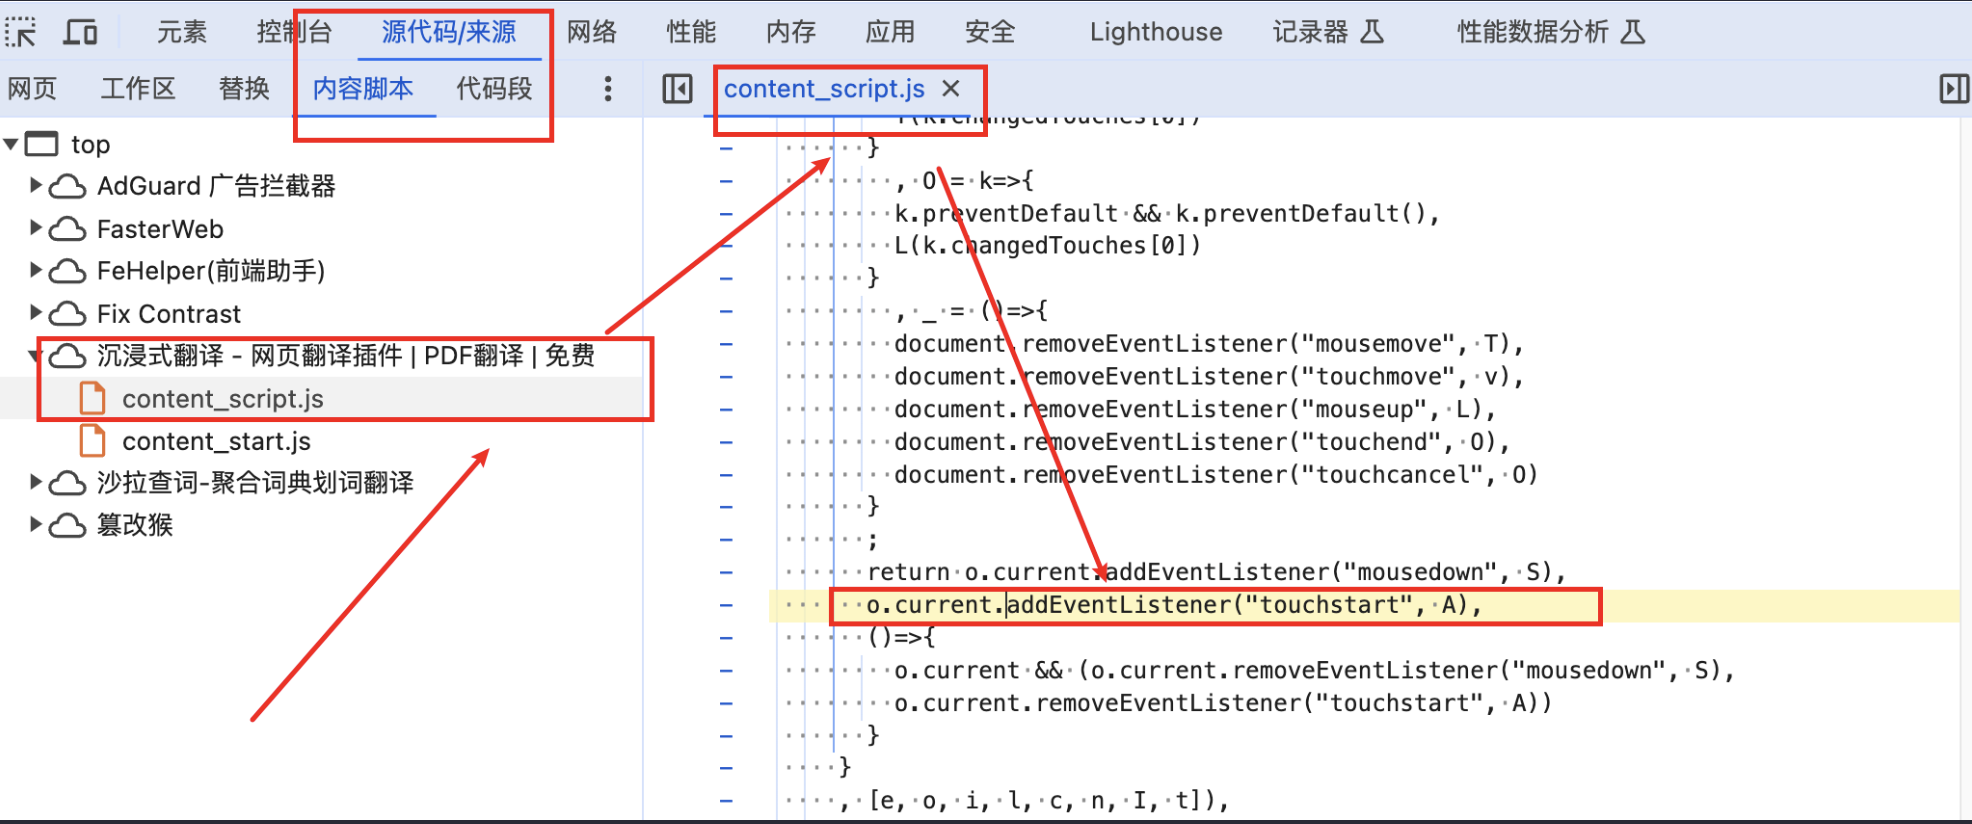Click the content_start.js file icon
This screenshot has width=1972, height=824.
click(92, 441)
